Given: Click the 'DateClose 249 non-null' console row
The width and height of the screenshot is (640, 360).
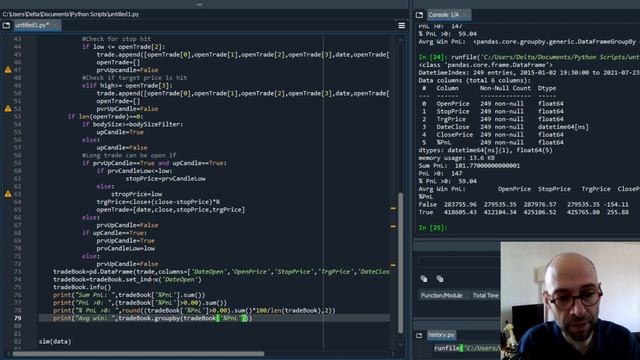Looking at the screenshot, I should (505, 127).
